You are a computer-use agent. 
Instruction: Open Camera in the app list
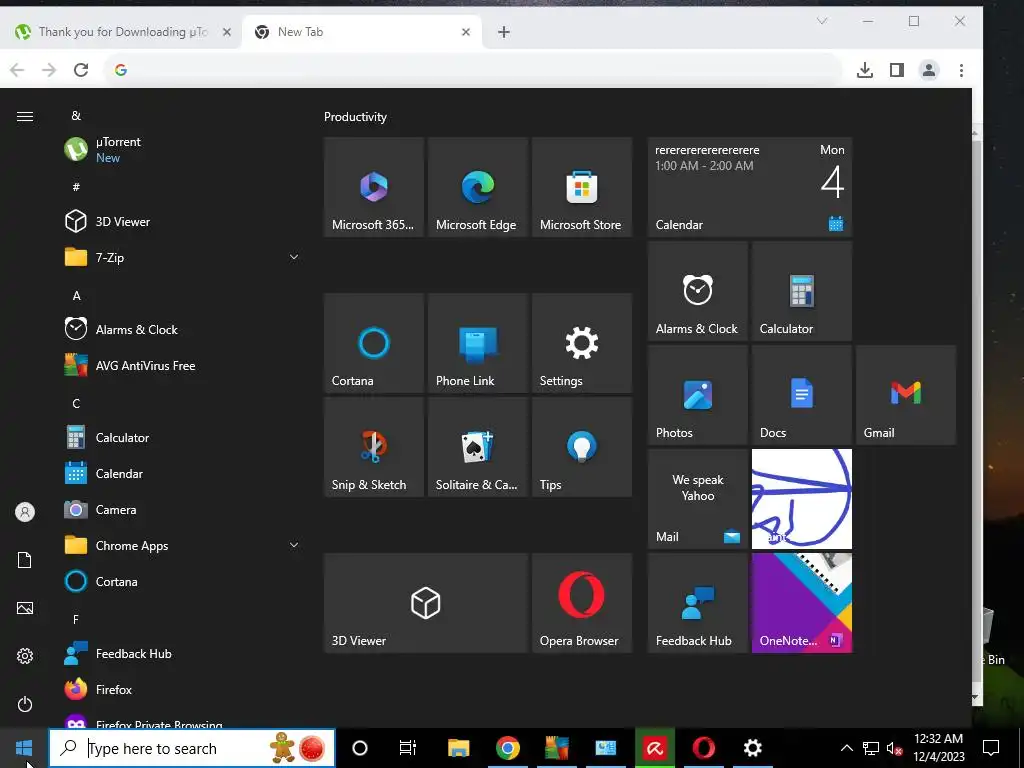pos(182,509)
